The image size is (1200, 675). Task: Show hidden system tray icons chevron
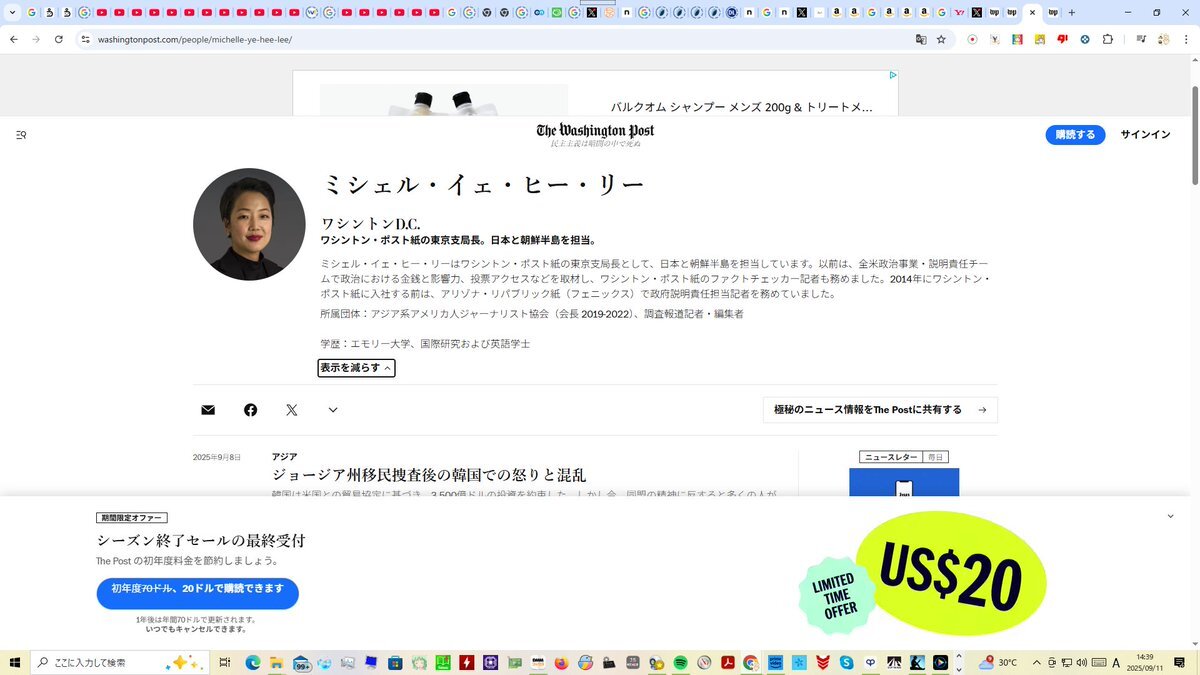pyautogui.click(x=1036, y=662)
